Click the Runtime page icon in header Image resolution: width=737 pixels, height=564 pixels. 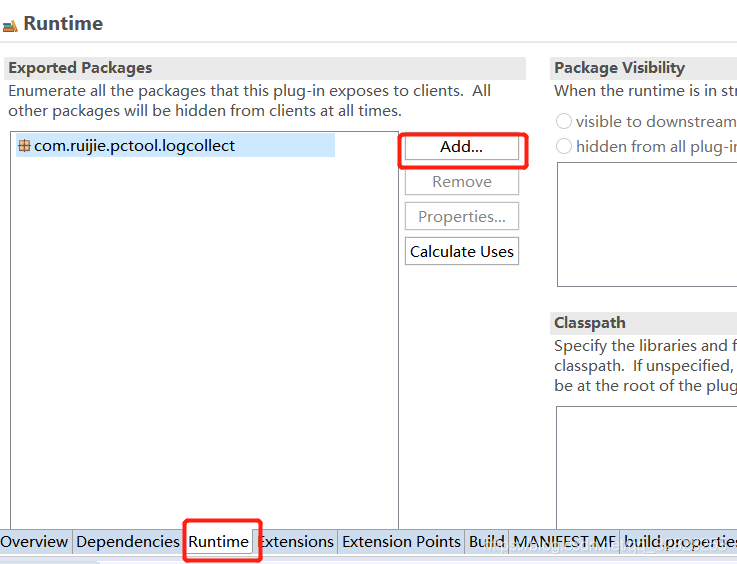[10, 25]
